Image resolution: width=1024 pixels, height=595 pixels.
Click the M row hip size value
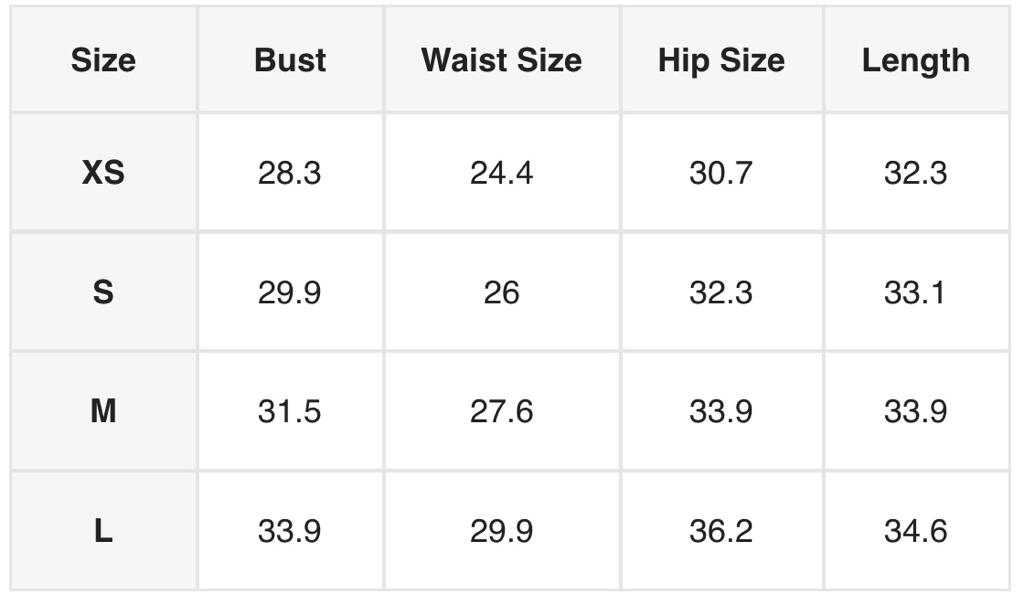[721, 411]
